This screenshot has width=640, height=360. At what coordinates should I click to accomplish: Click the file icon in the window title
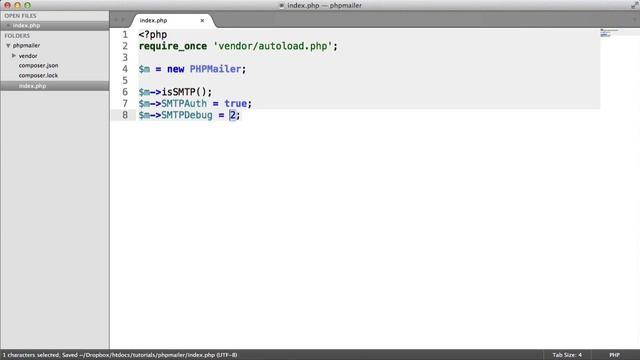281,5
